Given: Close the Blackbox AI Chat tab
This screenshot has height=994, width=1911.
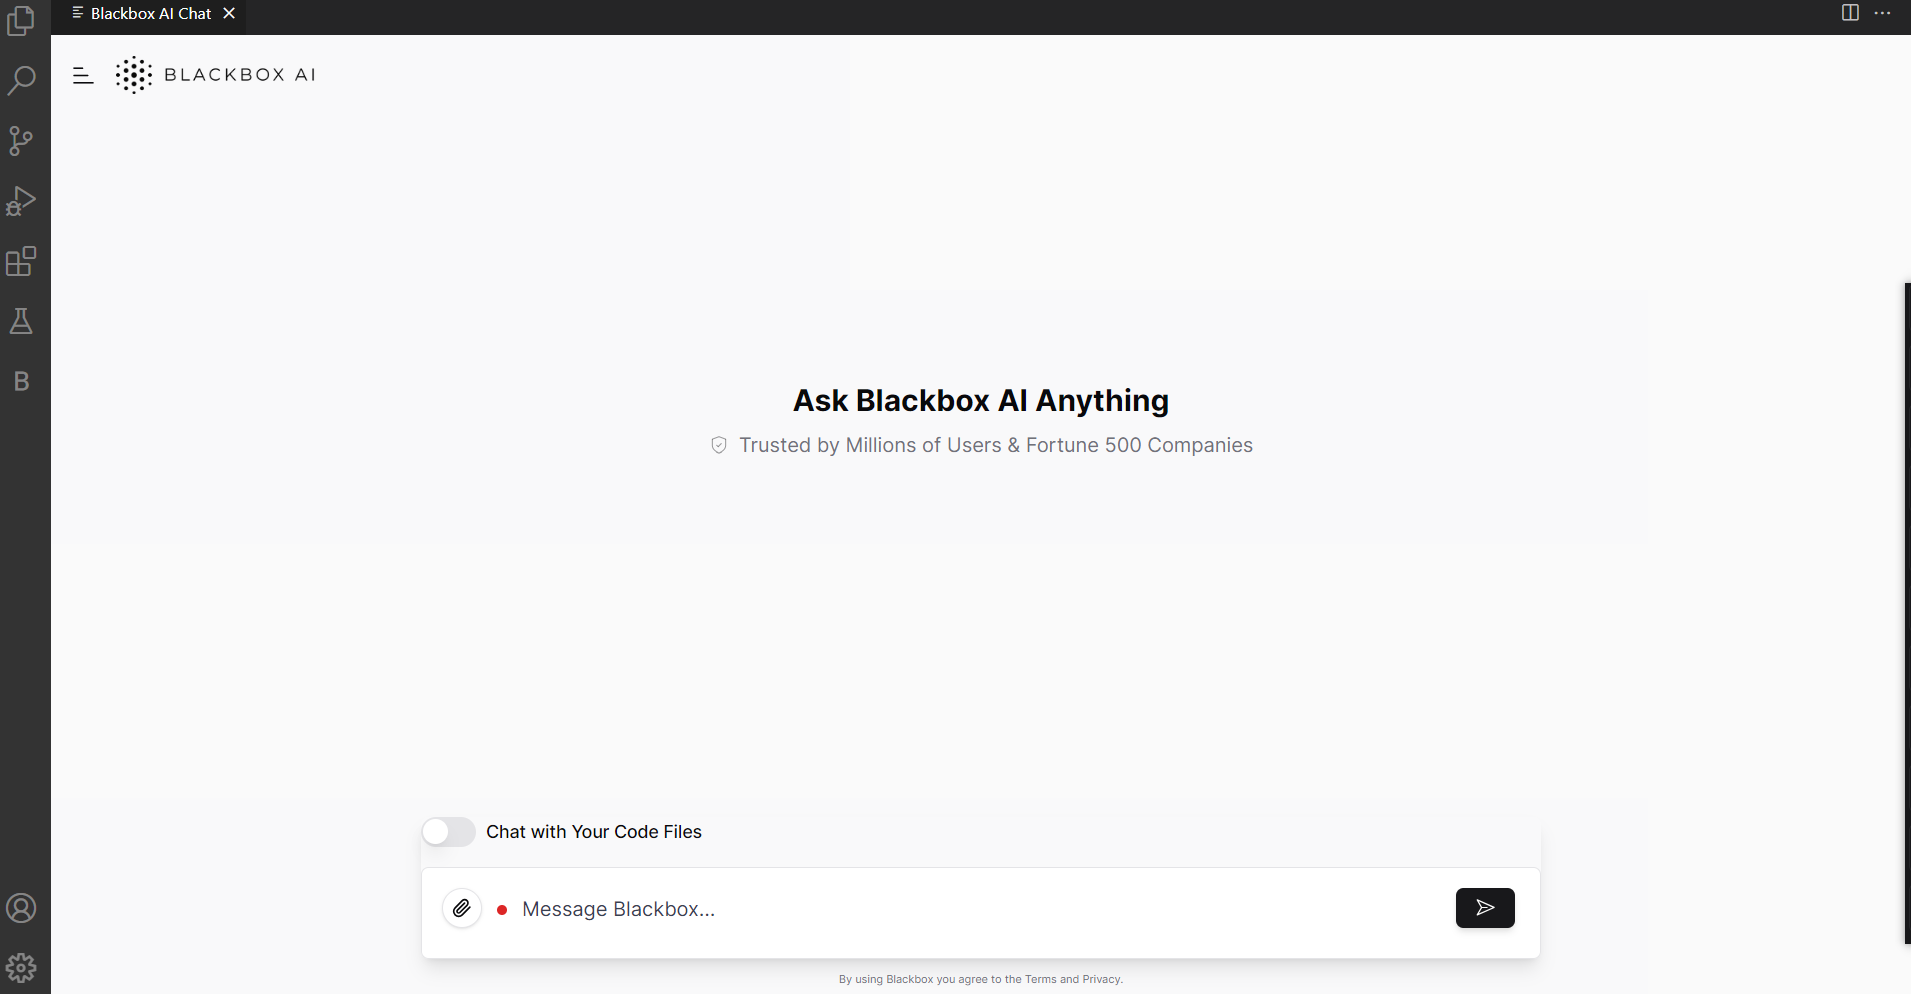Looking at the screenshot, I should pos(229,13).
